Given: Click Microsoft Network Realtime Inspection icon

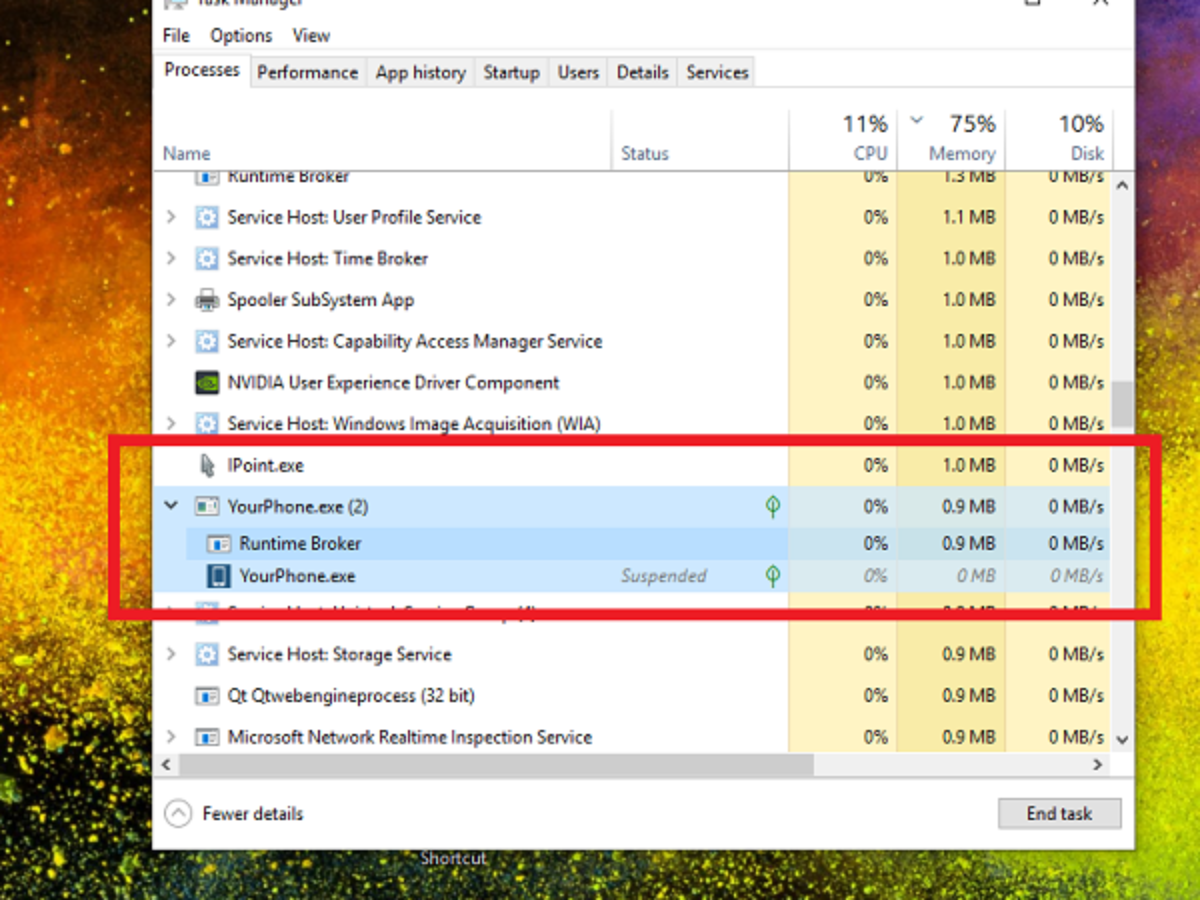Looking at the screenshot, I should pyautogui.click(x=206, y=737).
